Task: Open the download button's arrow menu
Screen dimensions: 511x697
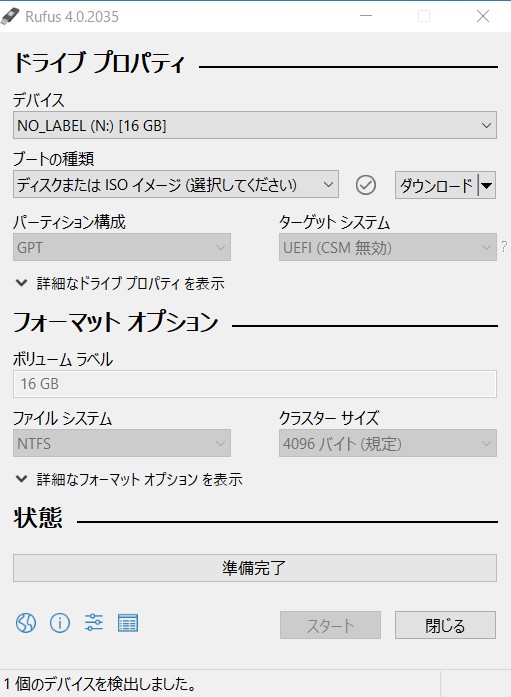Action: point(487,185)
